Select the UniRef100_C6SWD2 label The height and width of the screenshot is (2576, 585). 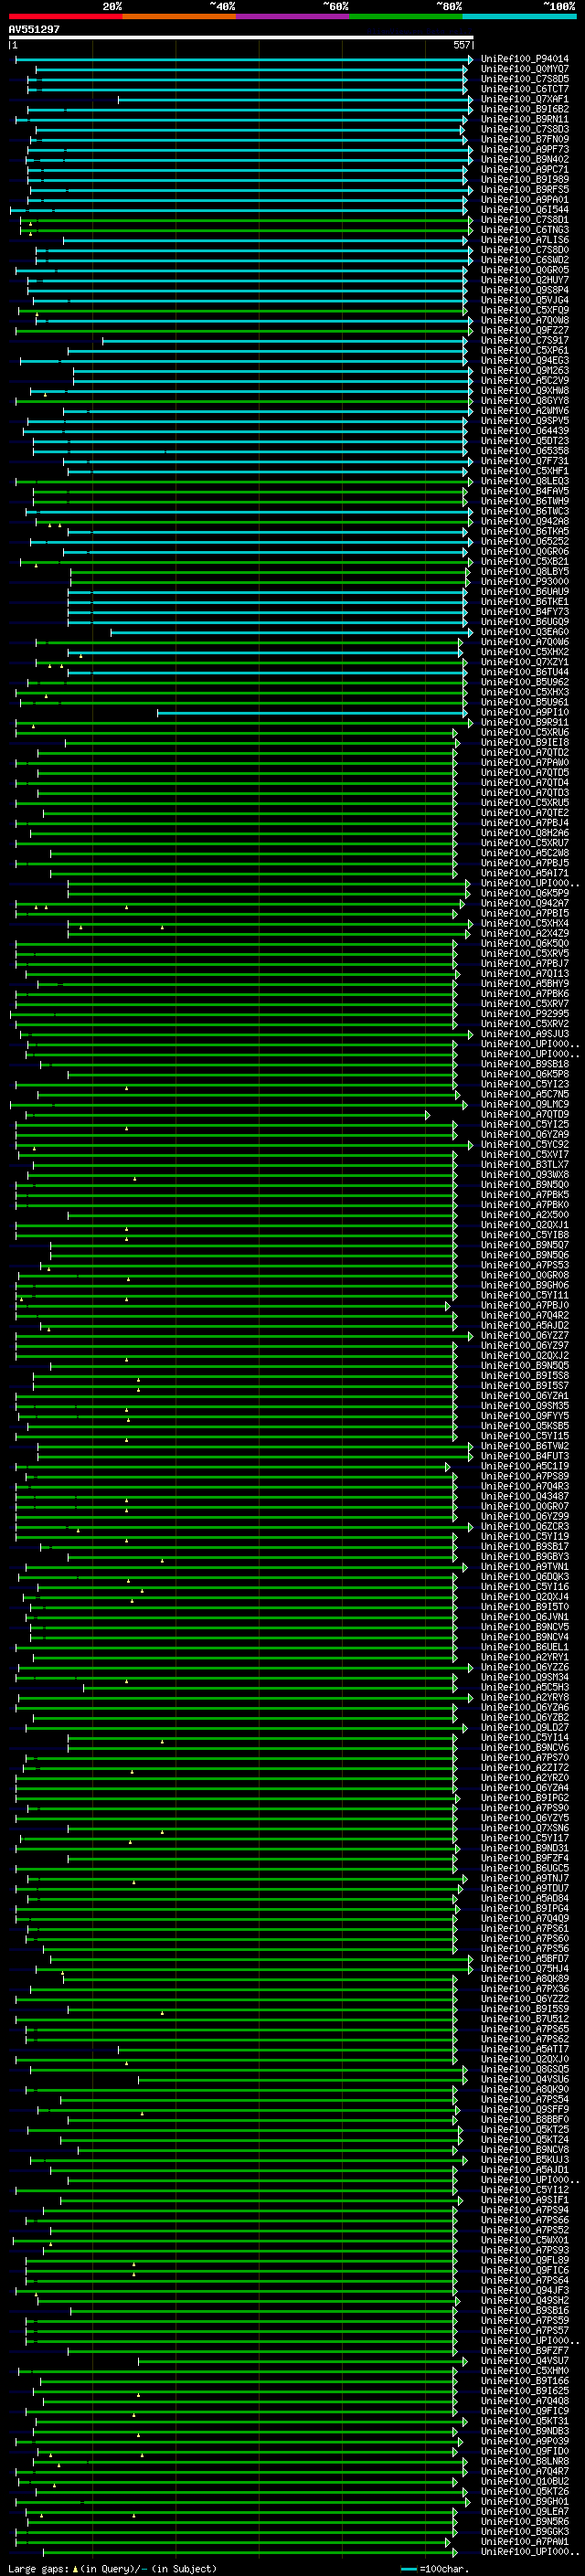point(525,260)
